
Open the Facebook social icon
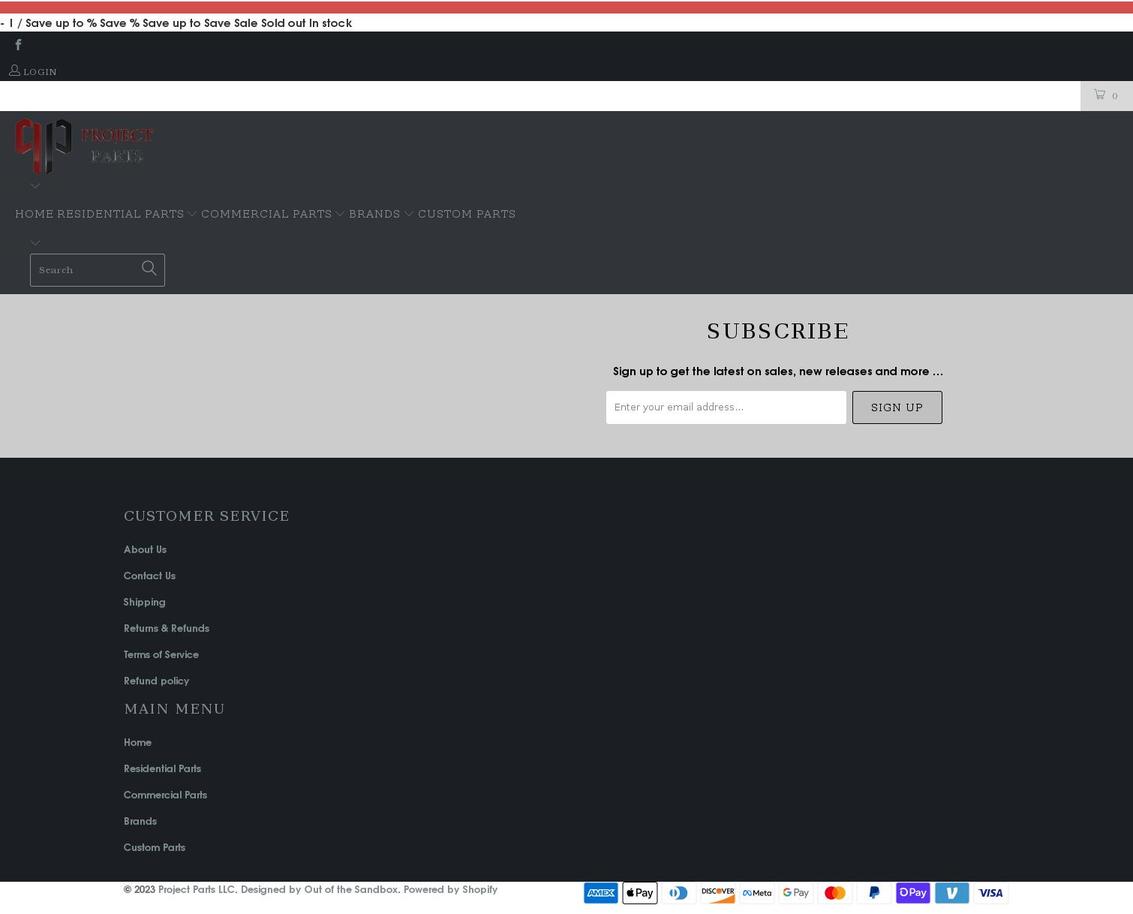point(18,45)
